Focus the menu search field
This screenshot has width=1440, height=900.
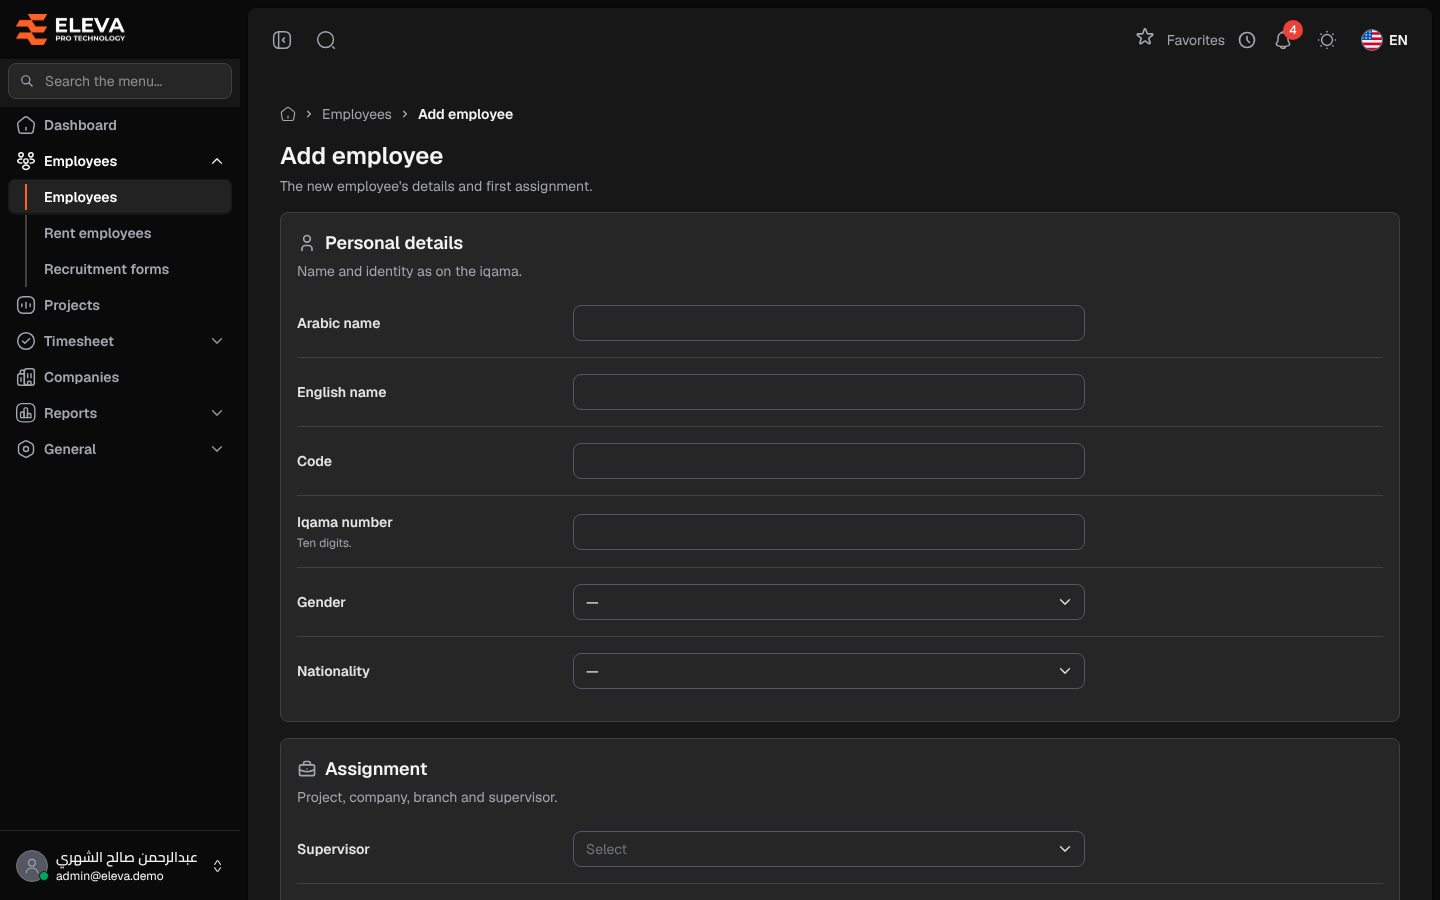(x=120, y=81)
